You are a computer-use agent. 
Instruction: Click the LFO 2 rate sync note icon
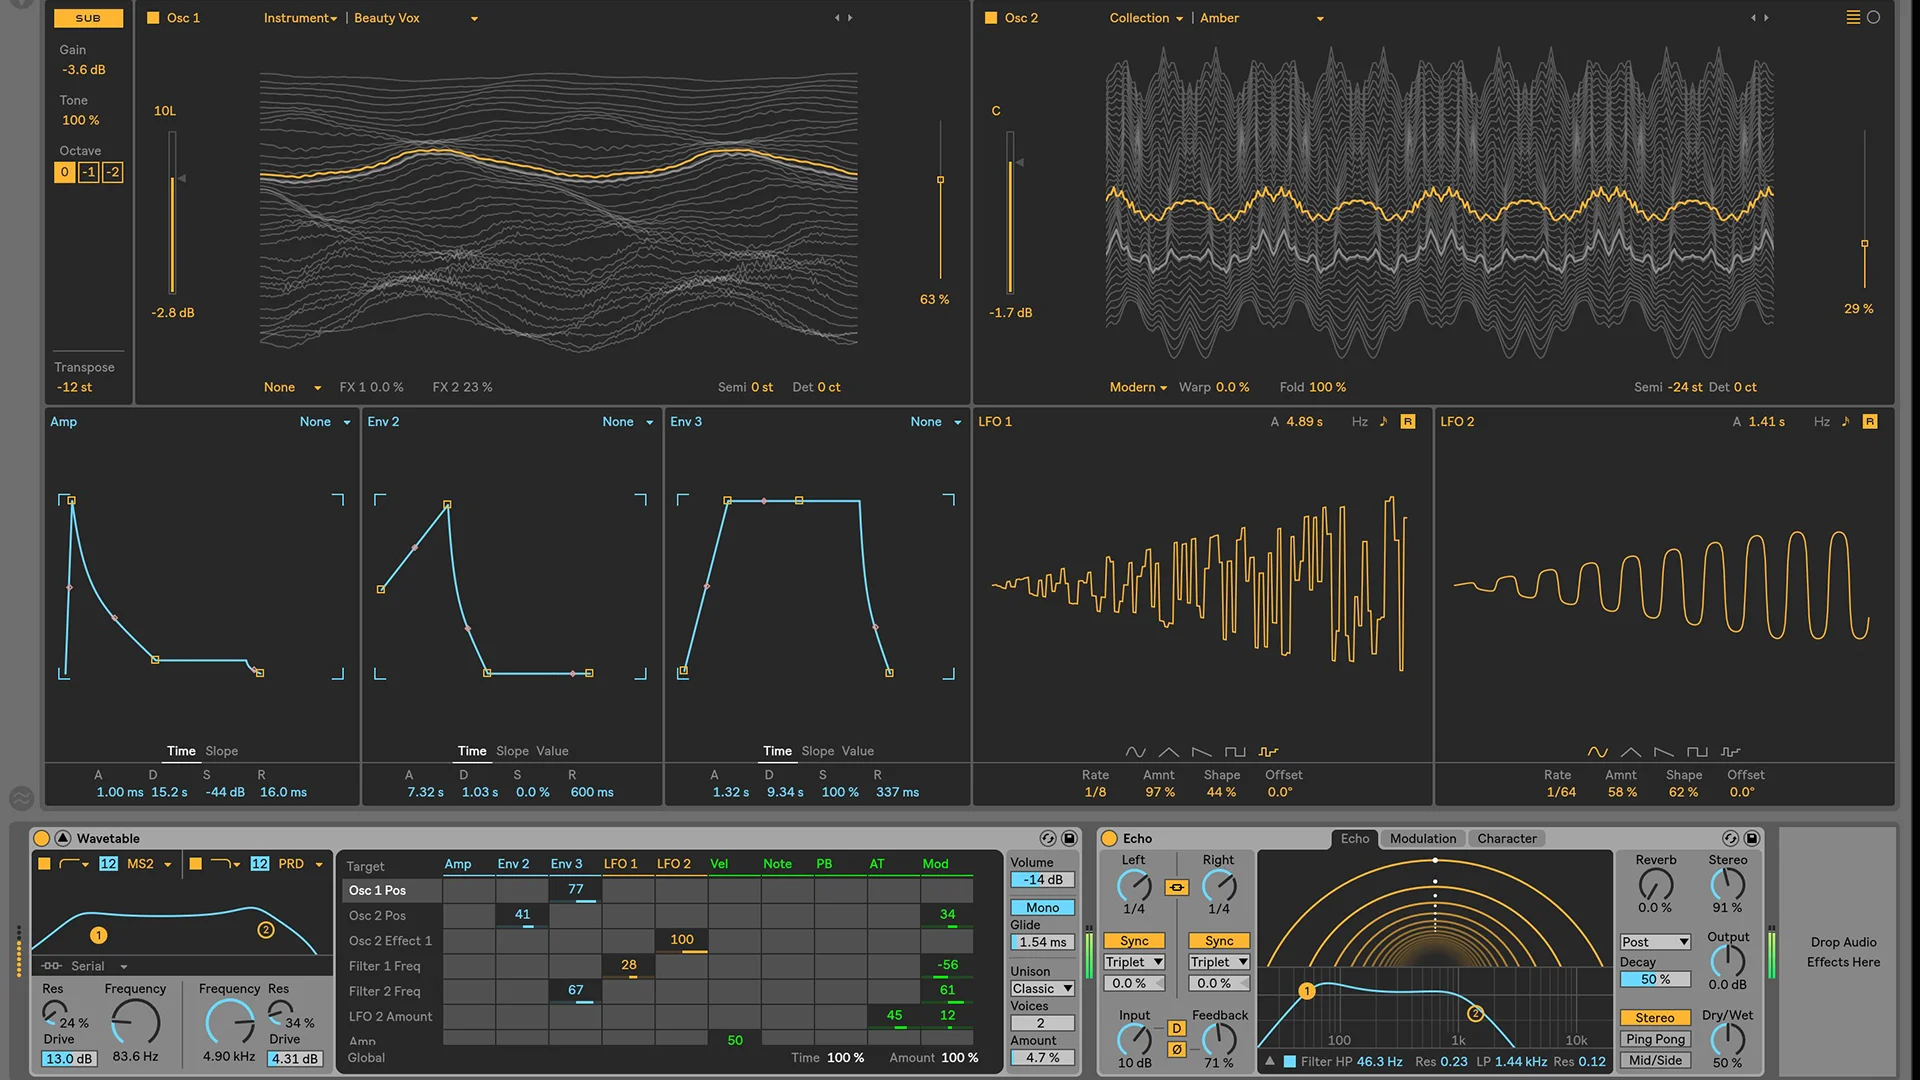point(1846,422)
